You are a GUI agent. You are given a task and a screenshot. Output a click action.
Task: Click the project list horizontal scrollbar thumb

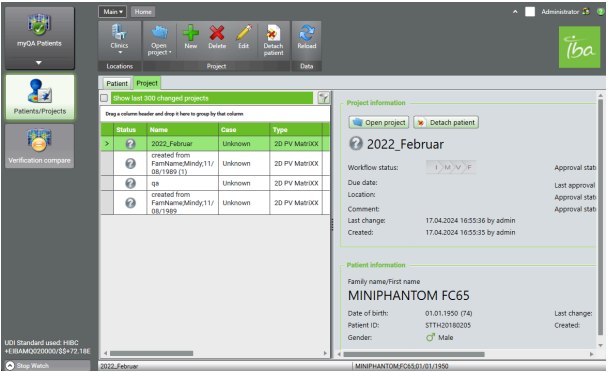[151, 353]
